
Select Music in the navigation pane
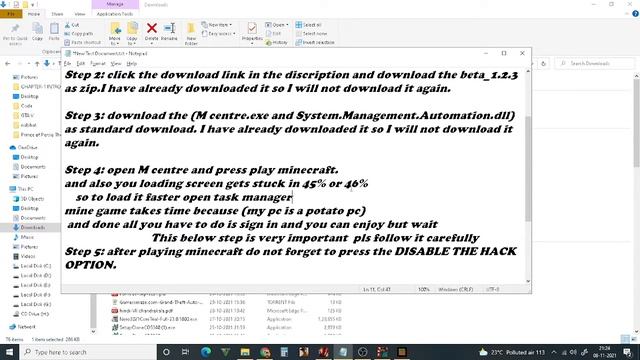24,237
